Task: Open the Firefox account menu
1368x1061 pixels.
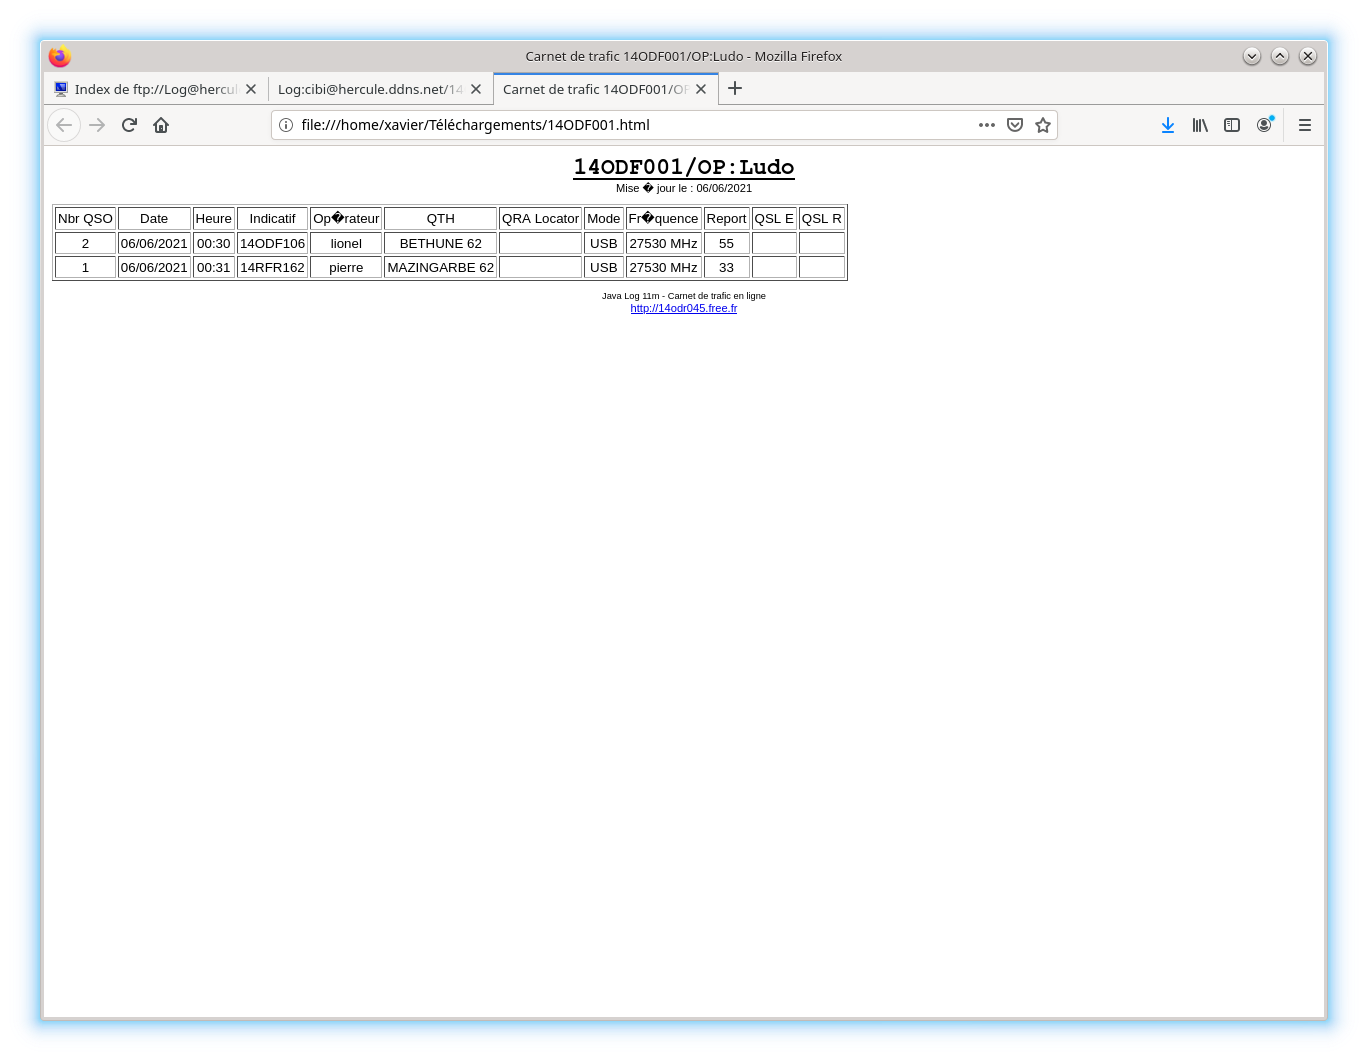Action: [1264, 125]
